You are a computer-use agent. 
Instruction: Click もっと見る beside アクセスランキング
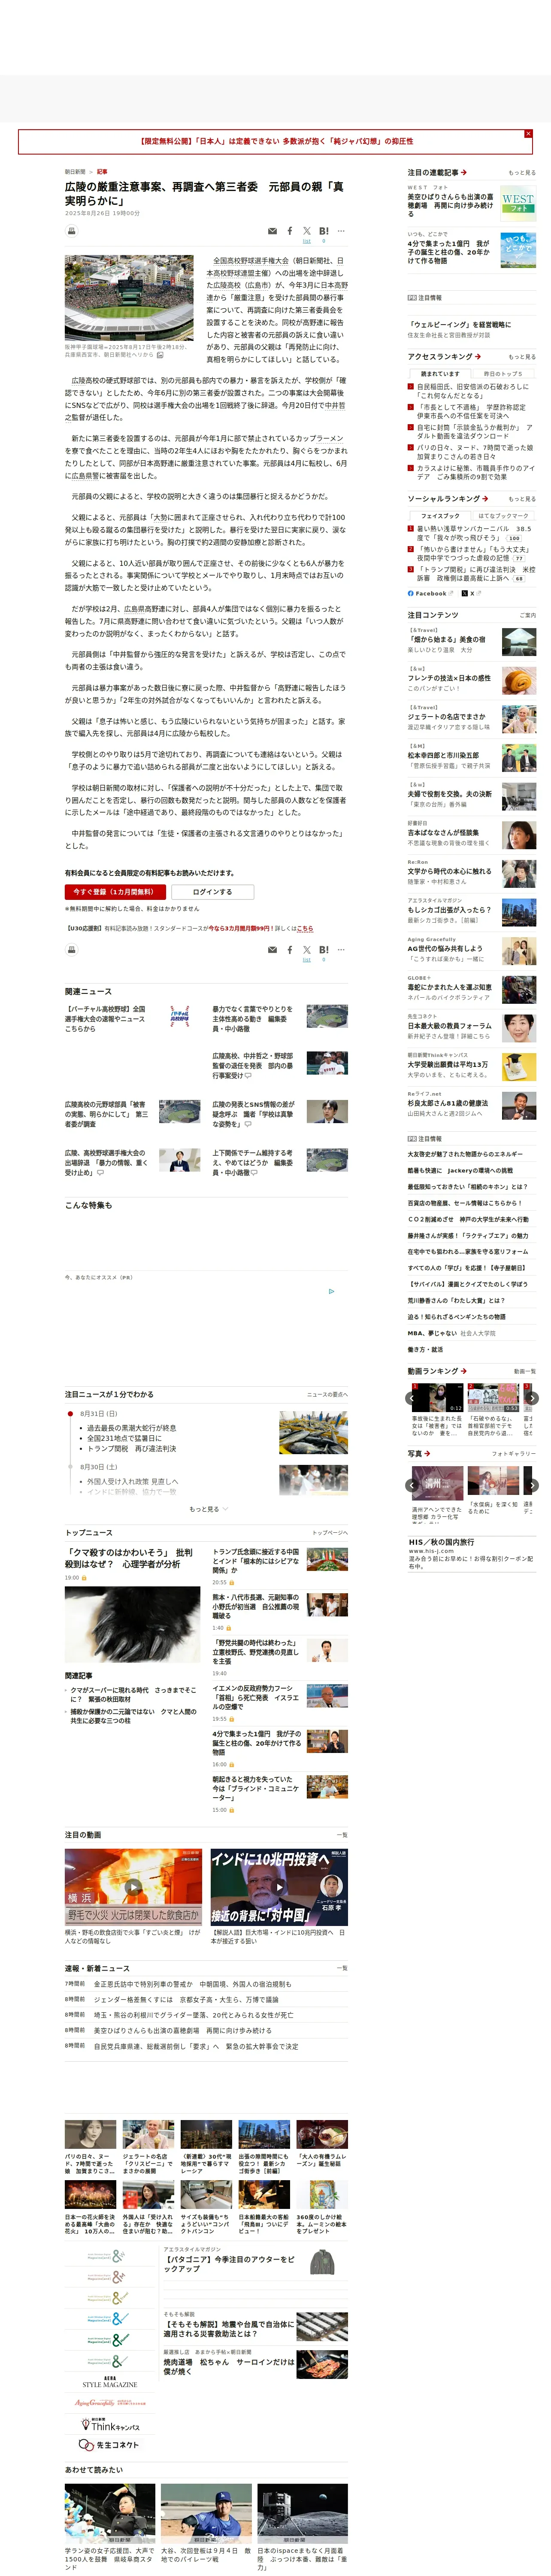[x=521, y=357]
